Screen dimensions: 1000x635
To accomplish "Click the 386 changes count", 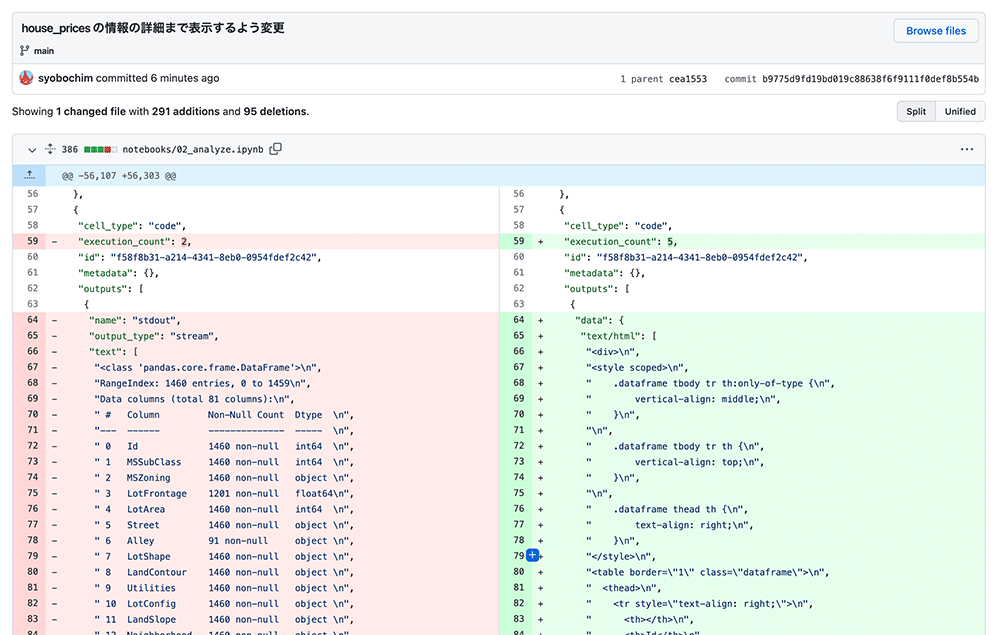I will (x=70, y=149).
